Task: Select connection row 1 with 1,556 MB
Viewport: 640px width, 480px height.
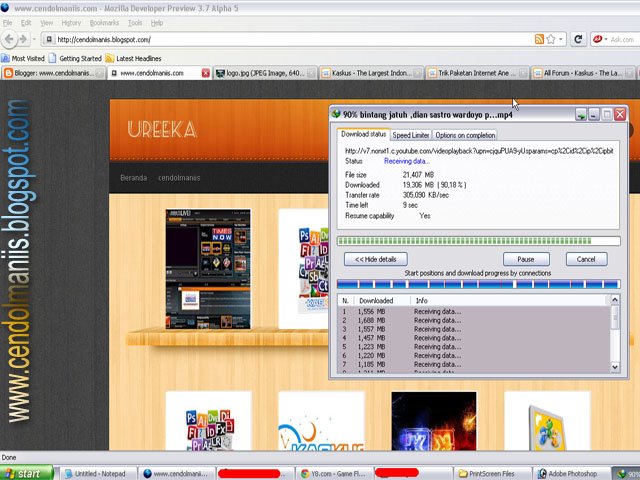Action: 473,311
